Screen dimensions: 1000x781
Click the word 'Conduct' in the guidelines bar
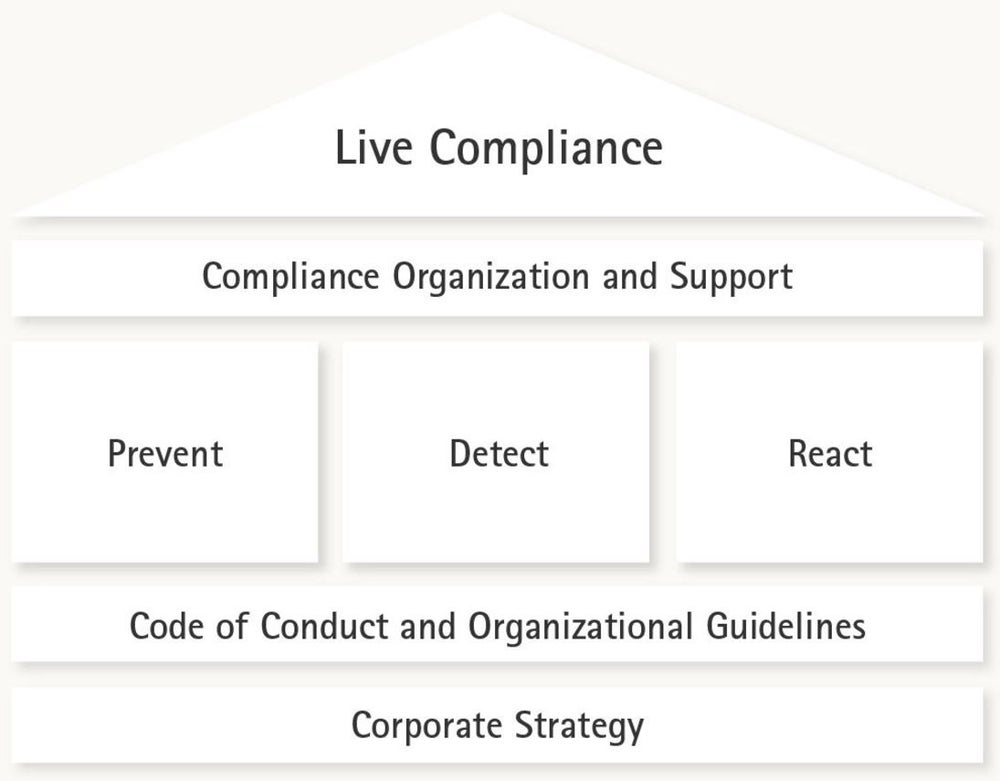[x=325, y=625]
